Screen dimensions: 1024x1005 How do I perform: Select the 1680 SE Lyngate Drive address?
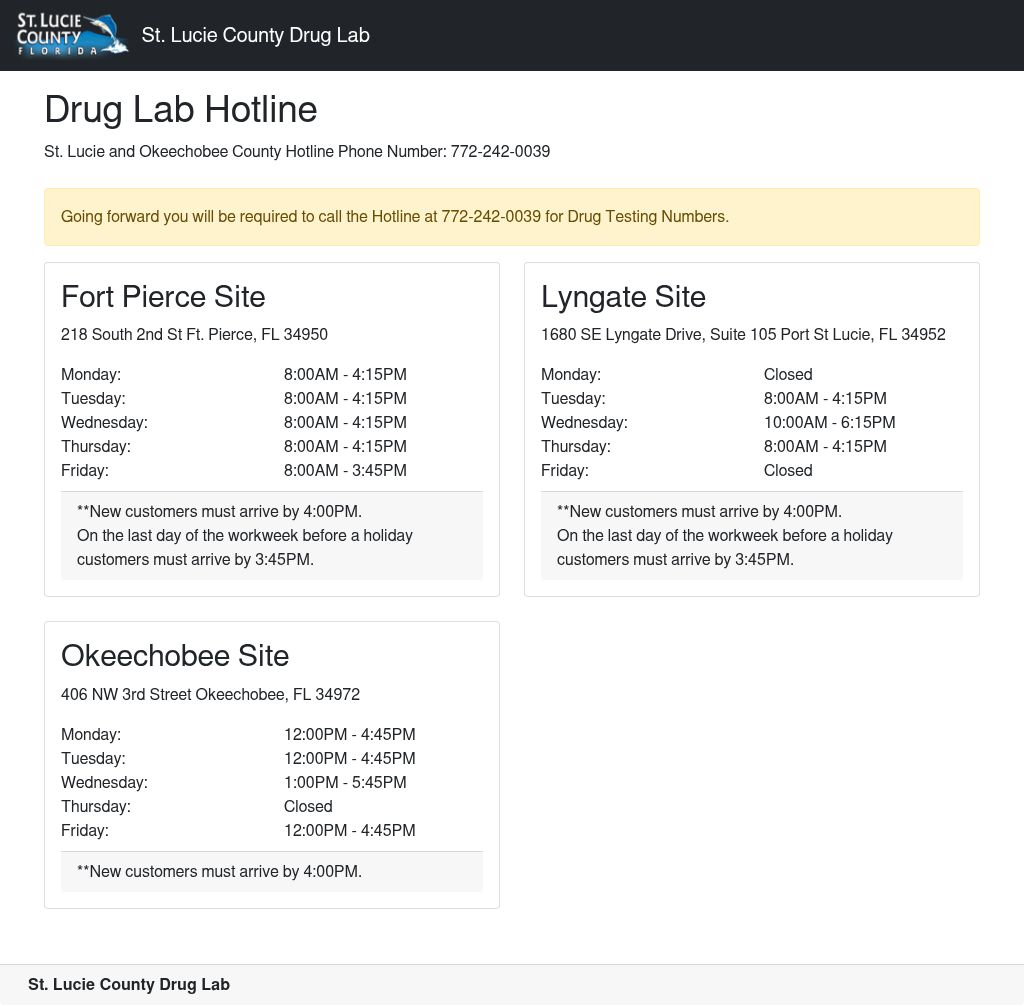point(743,335)
